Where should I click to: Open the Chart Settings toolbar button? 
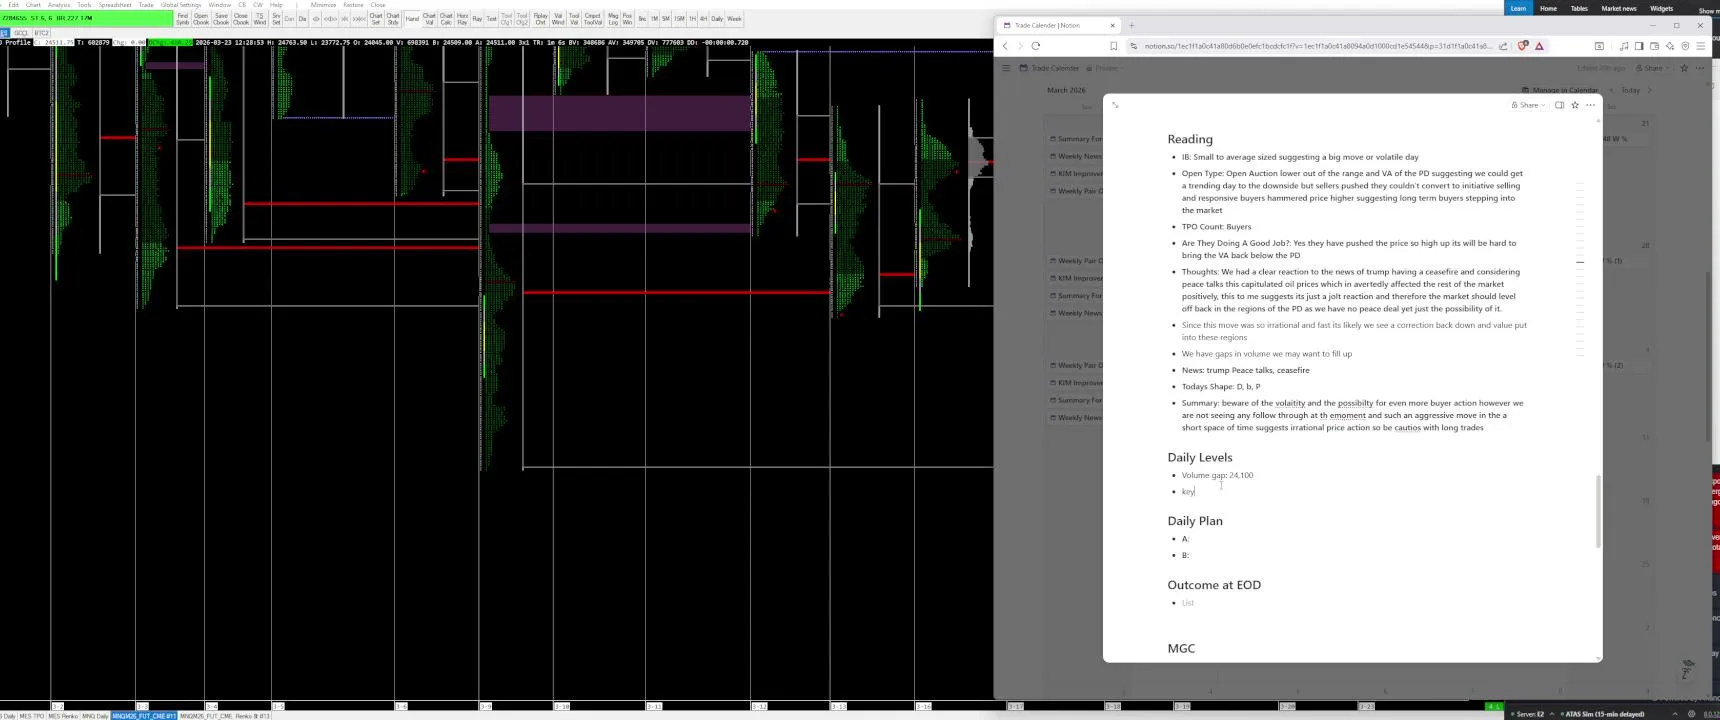coord(376,19)
